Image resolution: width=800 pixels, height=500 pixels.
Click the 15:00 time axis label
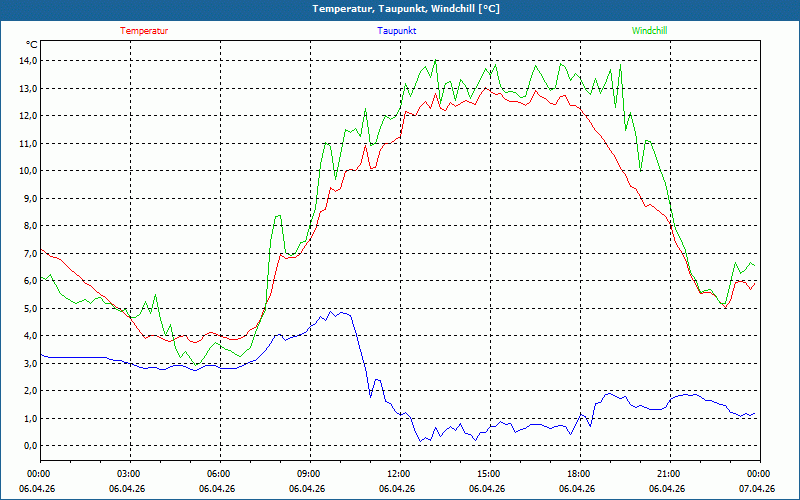488,474
